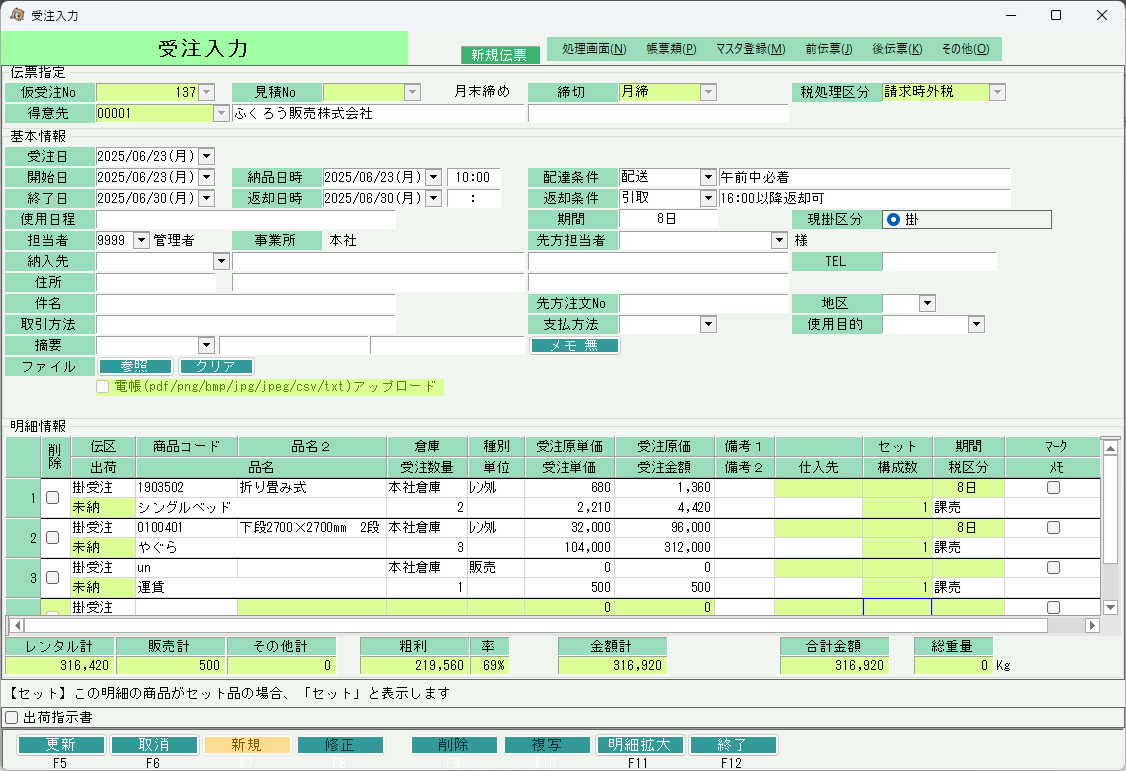Expand the 仮受注No dropdown
1126x771 pixels.
[x=207, y=92]
